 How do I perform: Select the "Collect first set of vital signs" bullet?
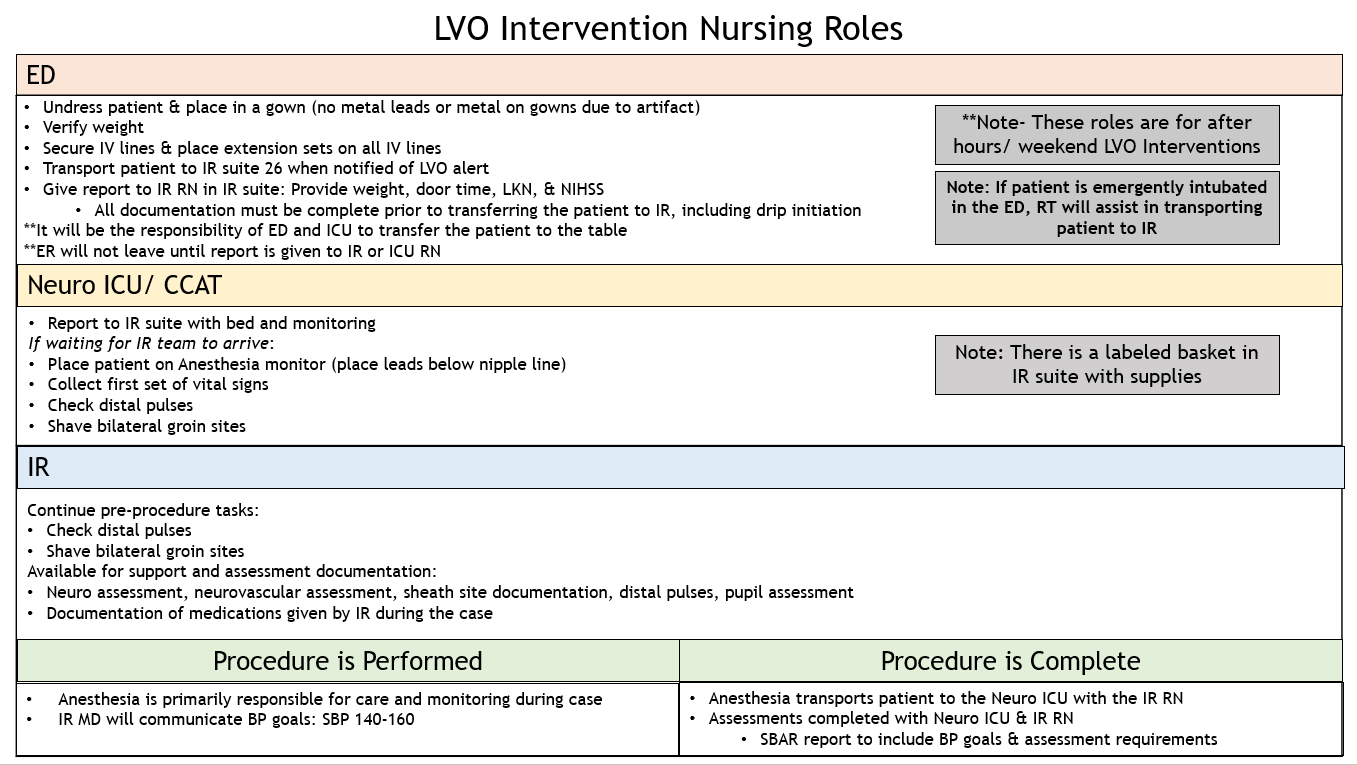point(158,384)
